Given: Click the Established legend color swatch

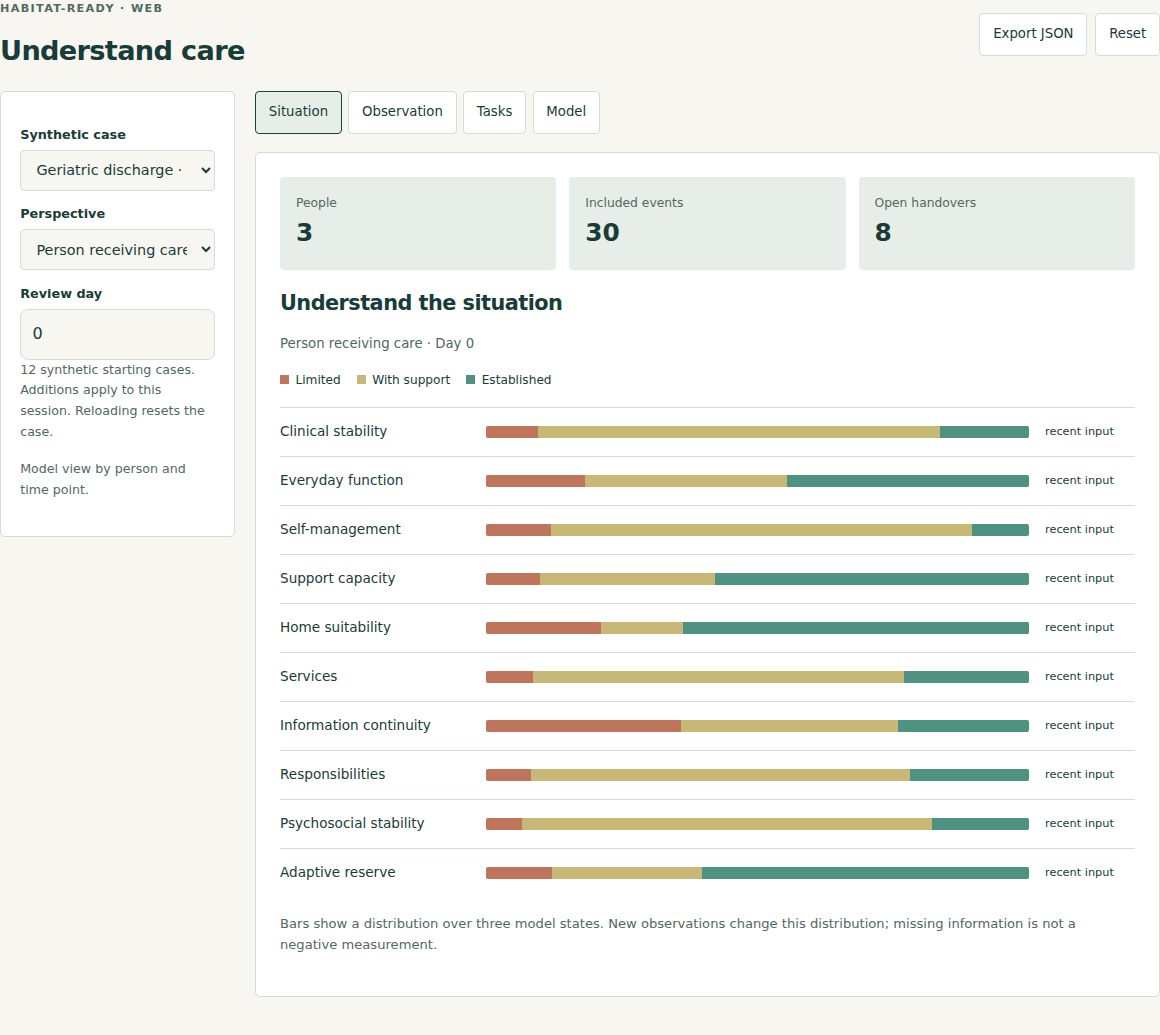Looking at the screenshot, I should [471, 380].
